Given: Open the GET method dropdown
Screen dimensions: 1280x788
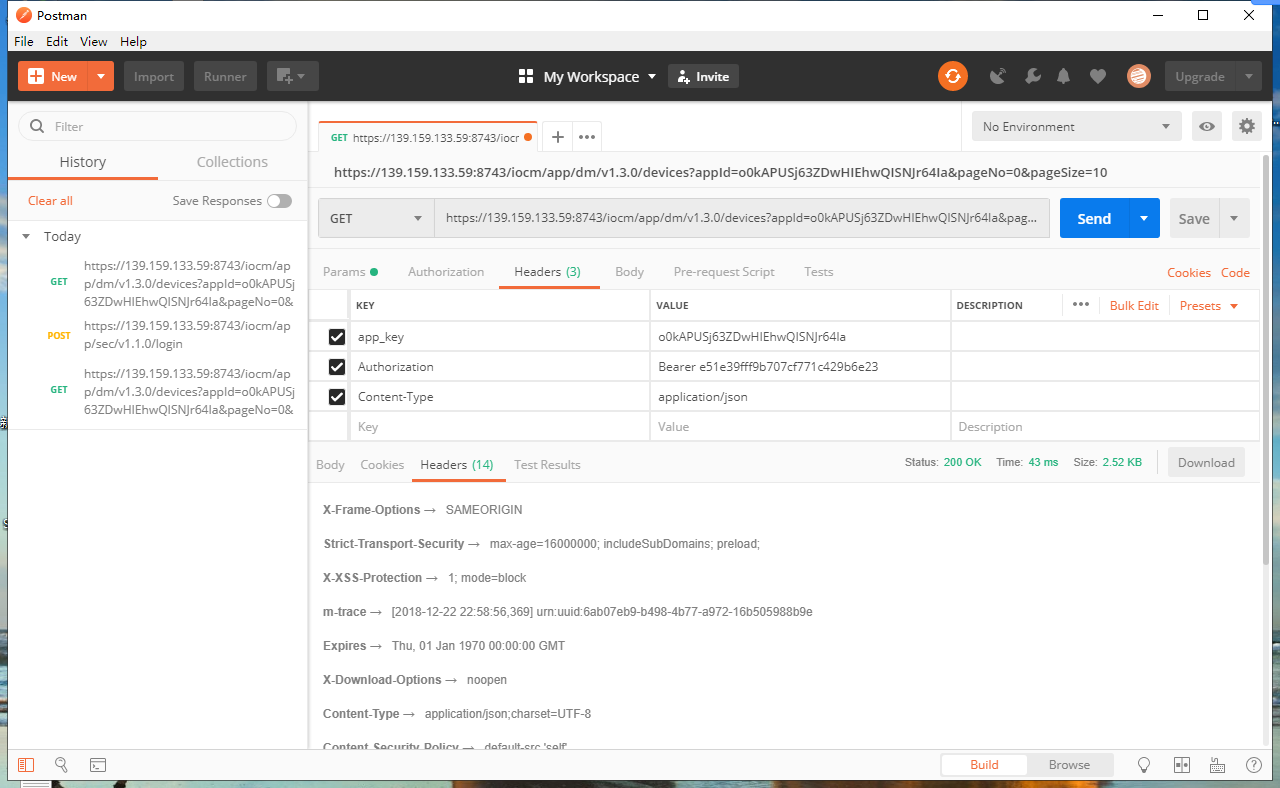Looking at the screenshot, I should [x=376, y=218].
